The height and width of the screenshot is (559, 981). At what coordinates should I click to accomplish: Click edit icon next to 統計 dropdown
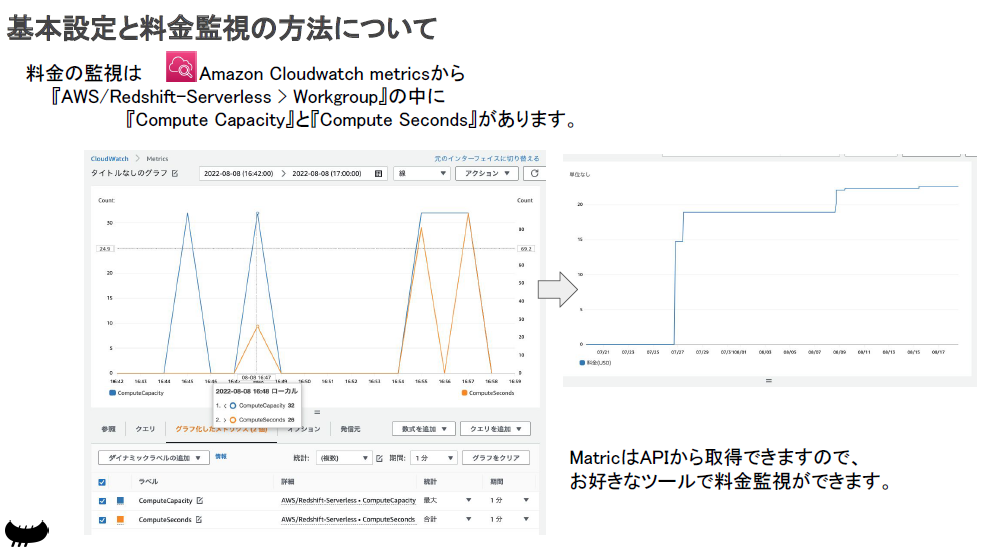pos(379,458)
